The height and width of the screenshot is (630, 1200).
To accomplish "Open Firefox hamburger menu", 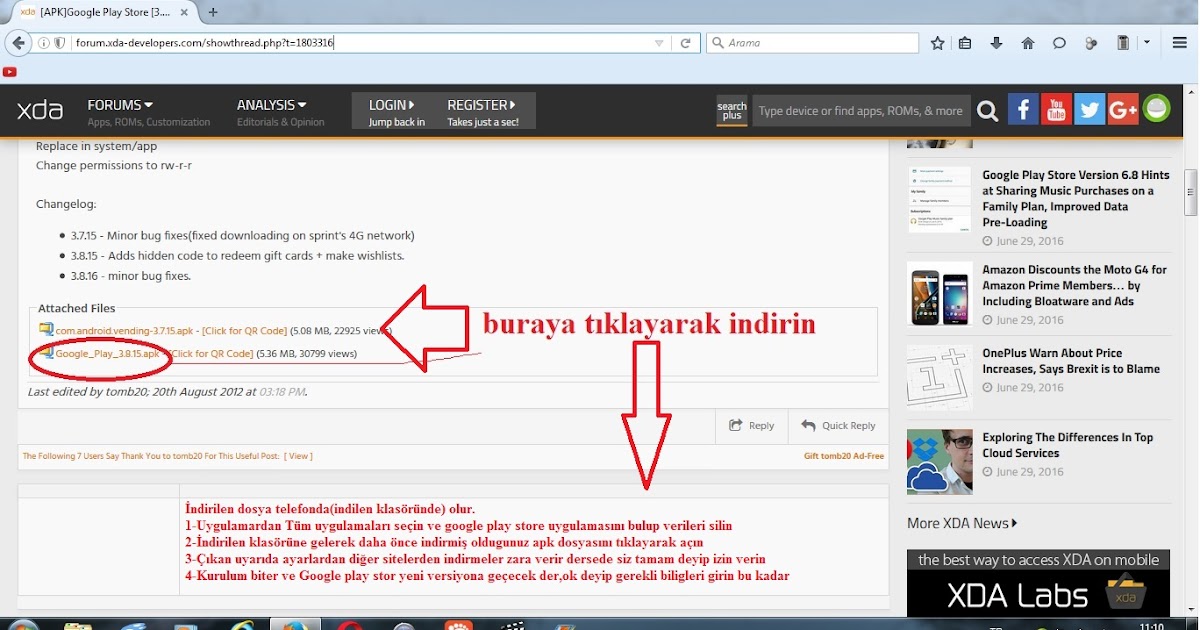I will coord(1180,43).
